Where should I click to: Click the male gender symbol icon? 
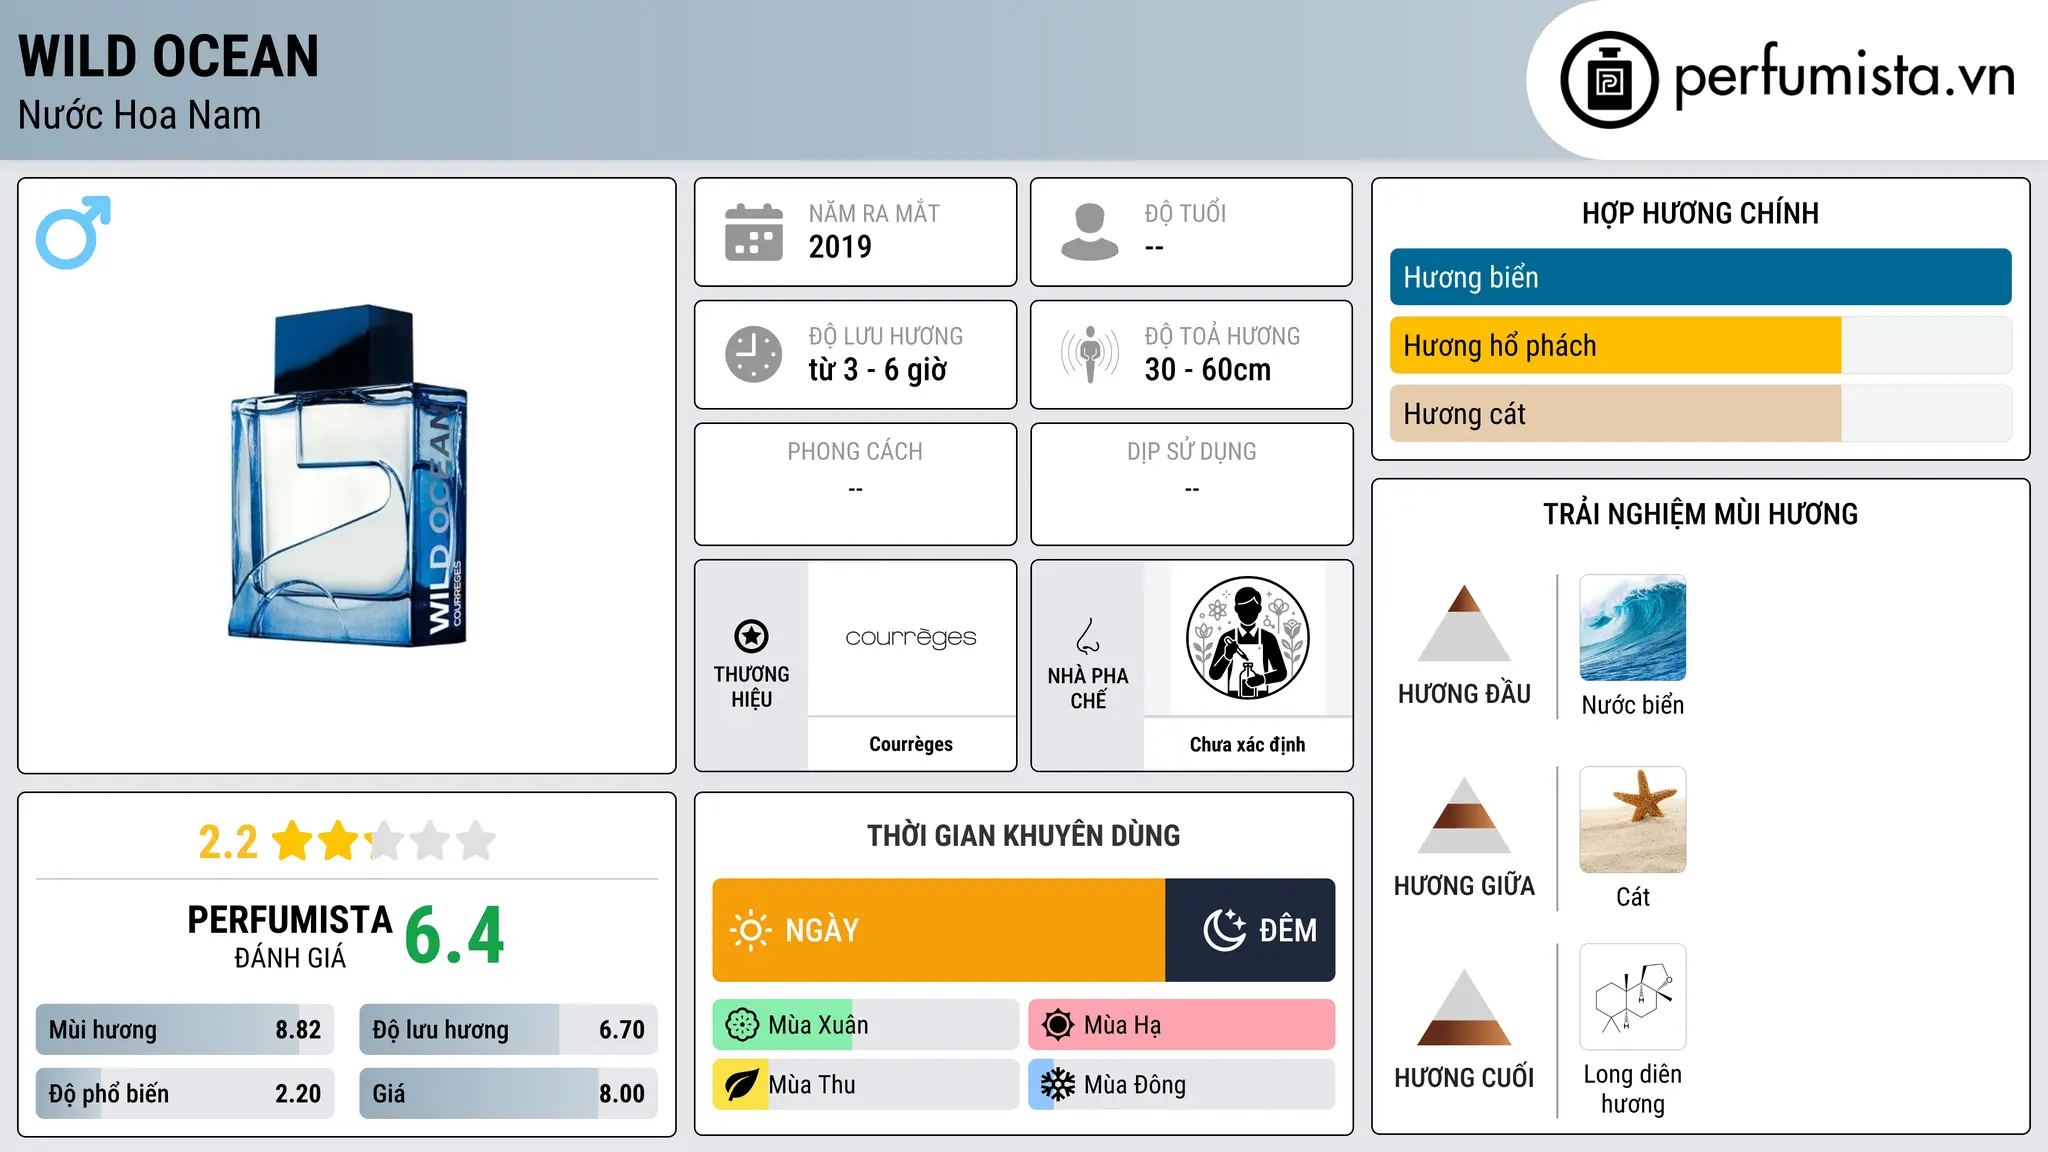click(73, 232)
